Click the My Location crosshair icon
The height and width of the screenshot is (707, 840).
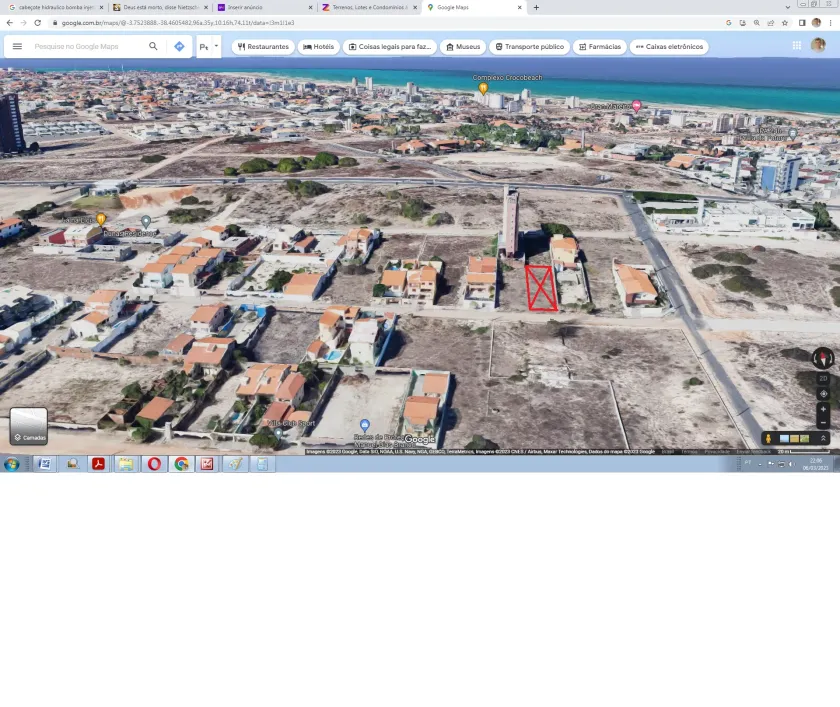coord(822,394)
